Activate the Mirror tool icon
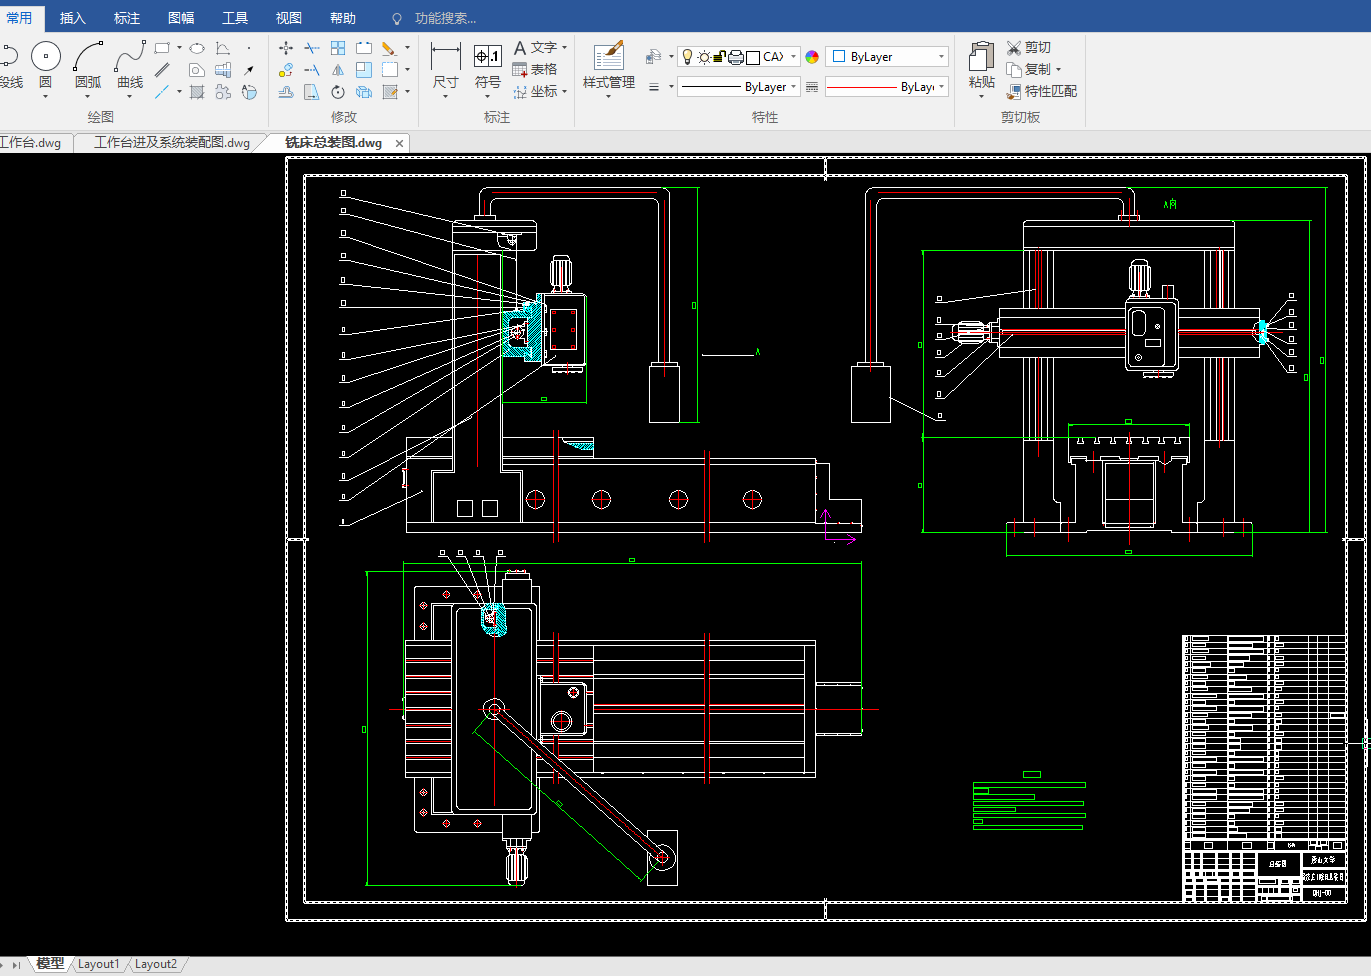This screenshot has width=1371, height=976. pos(338,70)
